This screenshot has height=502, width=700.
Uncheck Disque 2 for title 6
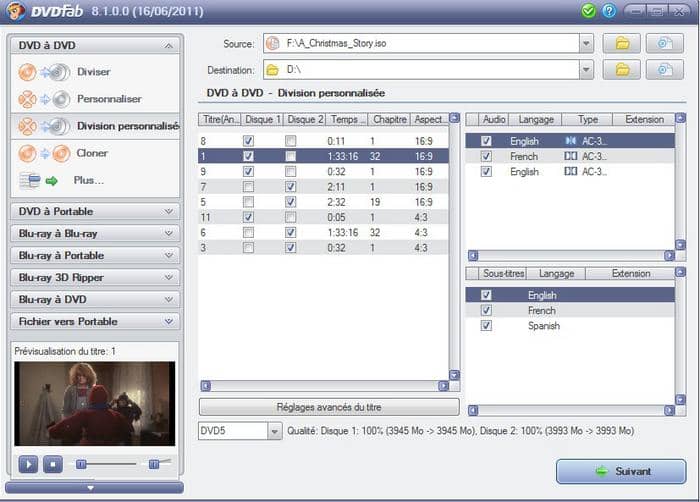tap(290, 232)
